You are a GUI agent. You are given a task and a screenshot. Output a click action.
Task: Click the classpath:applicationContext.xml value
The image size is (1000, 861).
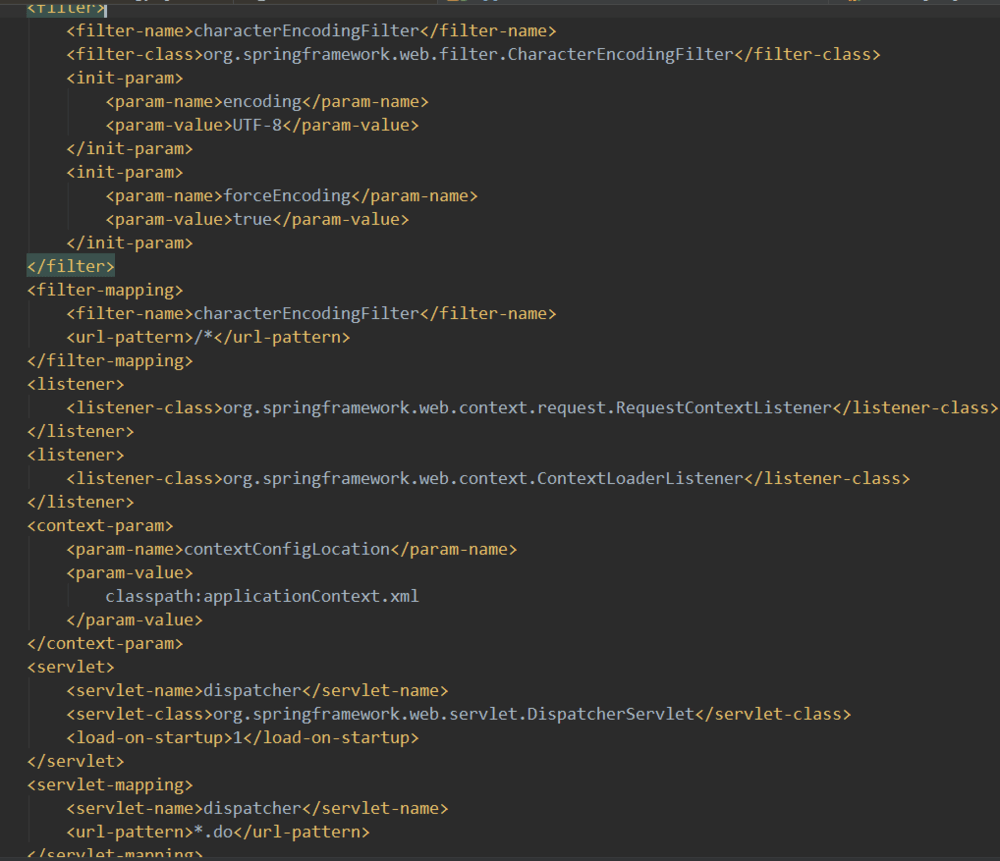coord(262,596)
